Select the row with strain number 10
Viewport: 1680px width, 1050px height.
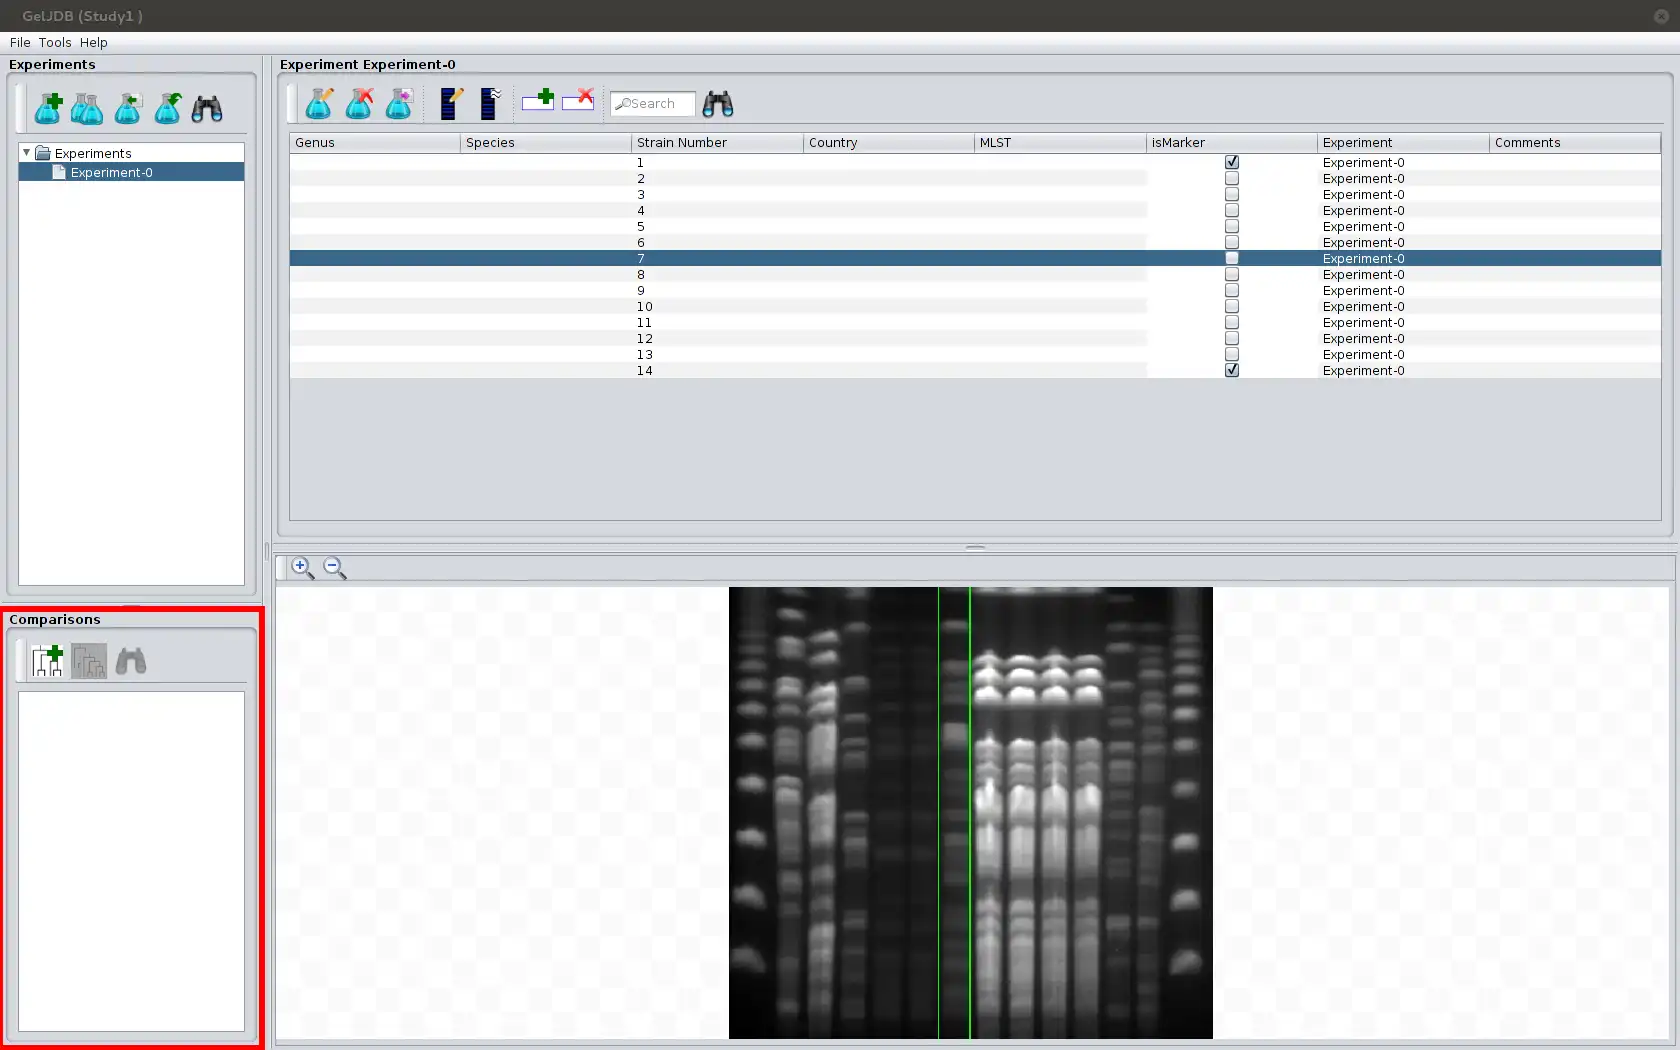tap(975, 306)
